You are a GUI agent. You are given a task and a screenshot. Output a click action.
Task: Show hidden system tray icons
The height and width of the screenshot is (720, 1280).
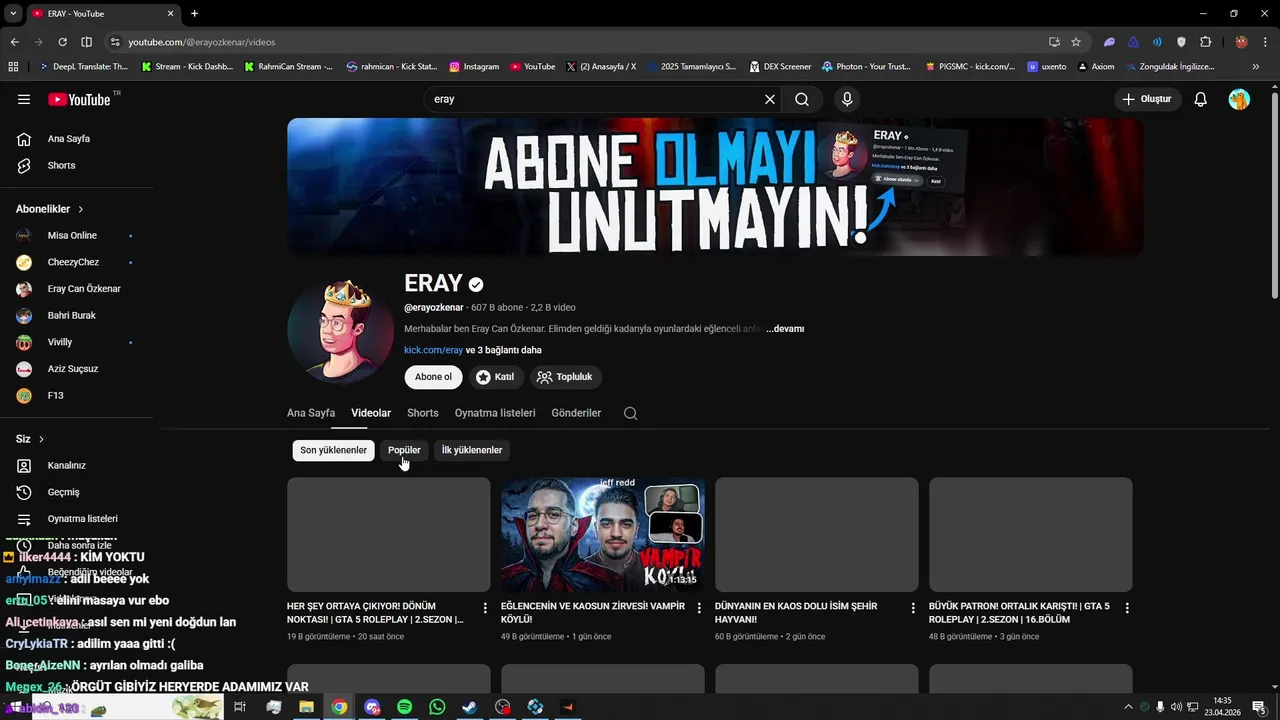(1128, 707)
